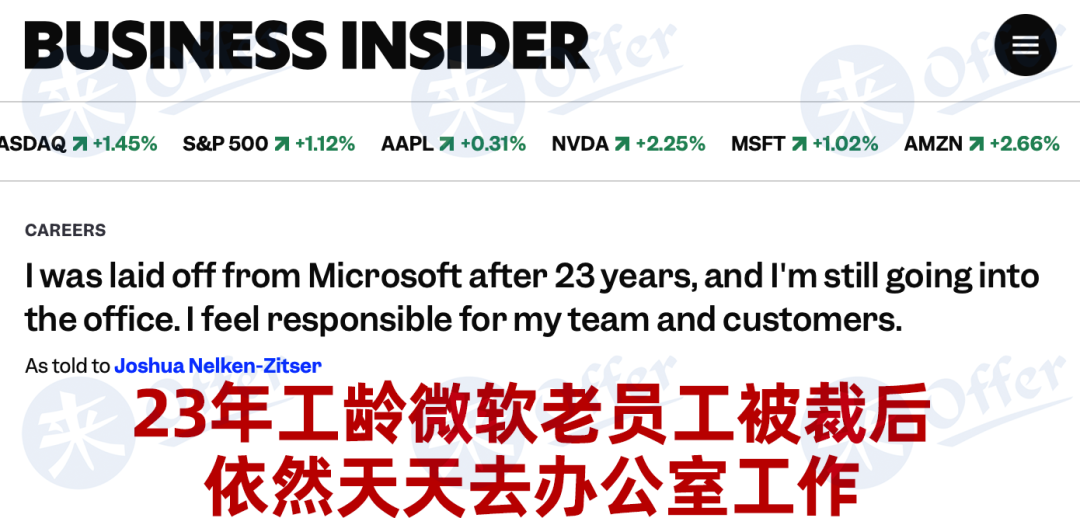Click the article headline about Microsoft layoff
The height and width of the screenshot is (518, 1080).
[x=532, y=298]
